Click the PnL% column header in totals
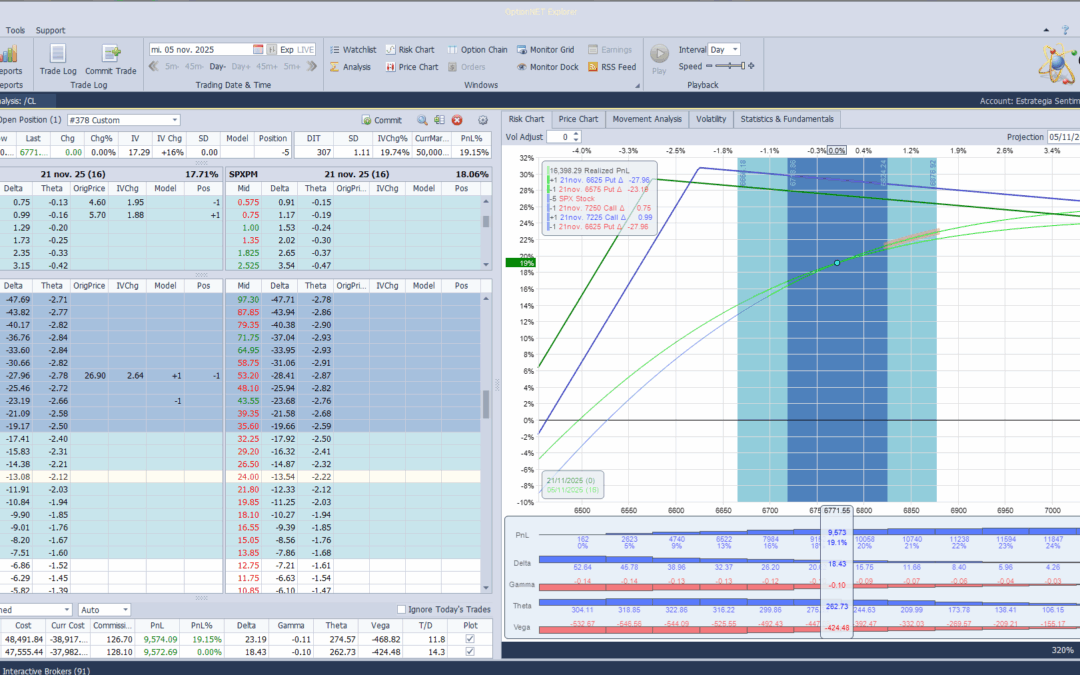This screenshot has height=675, width=1080. pos(201,625)
